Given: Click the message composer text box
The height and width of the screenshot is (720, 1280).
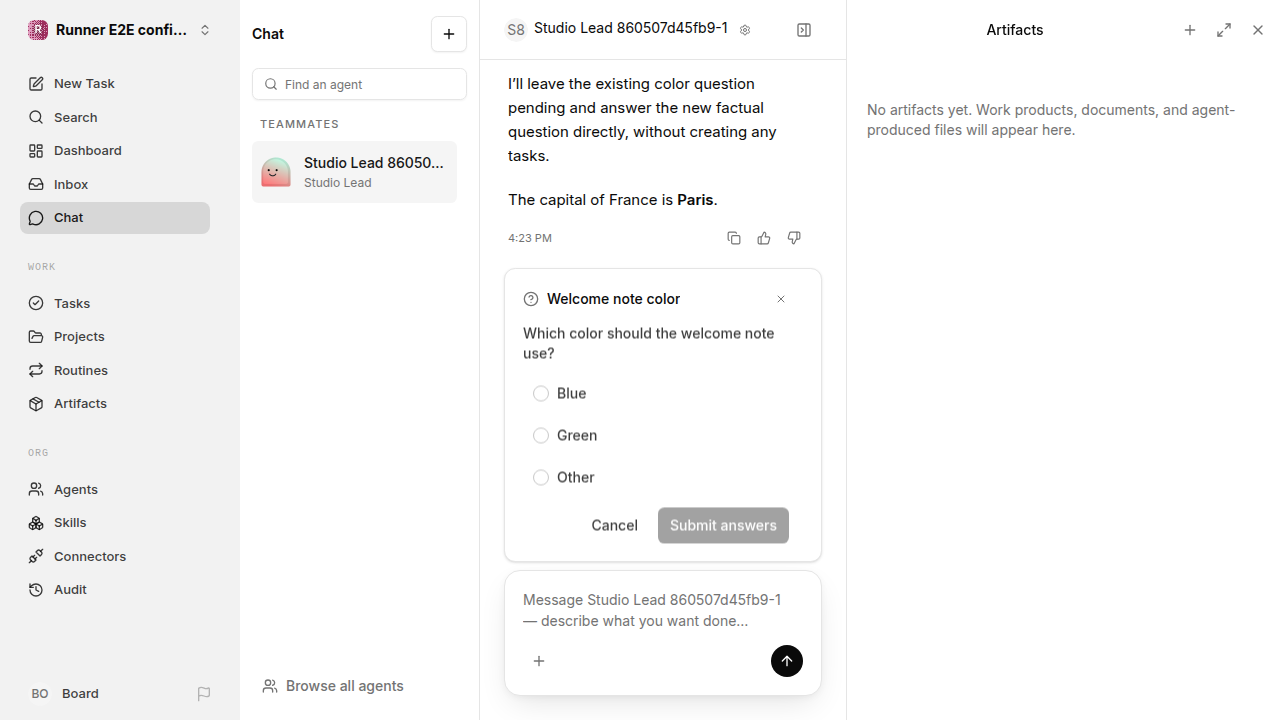Looking at the screenshot, I should tap(662, 610).
